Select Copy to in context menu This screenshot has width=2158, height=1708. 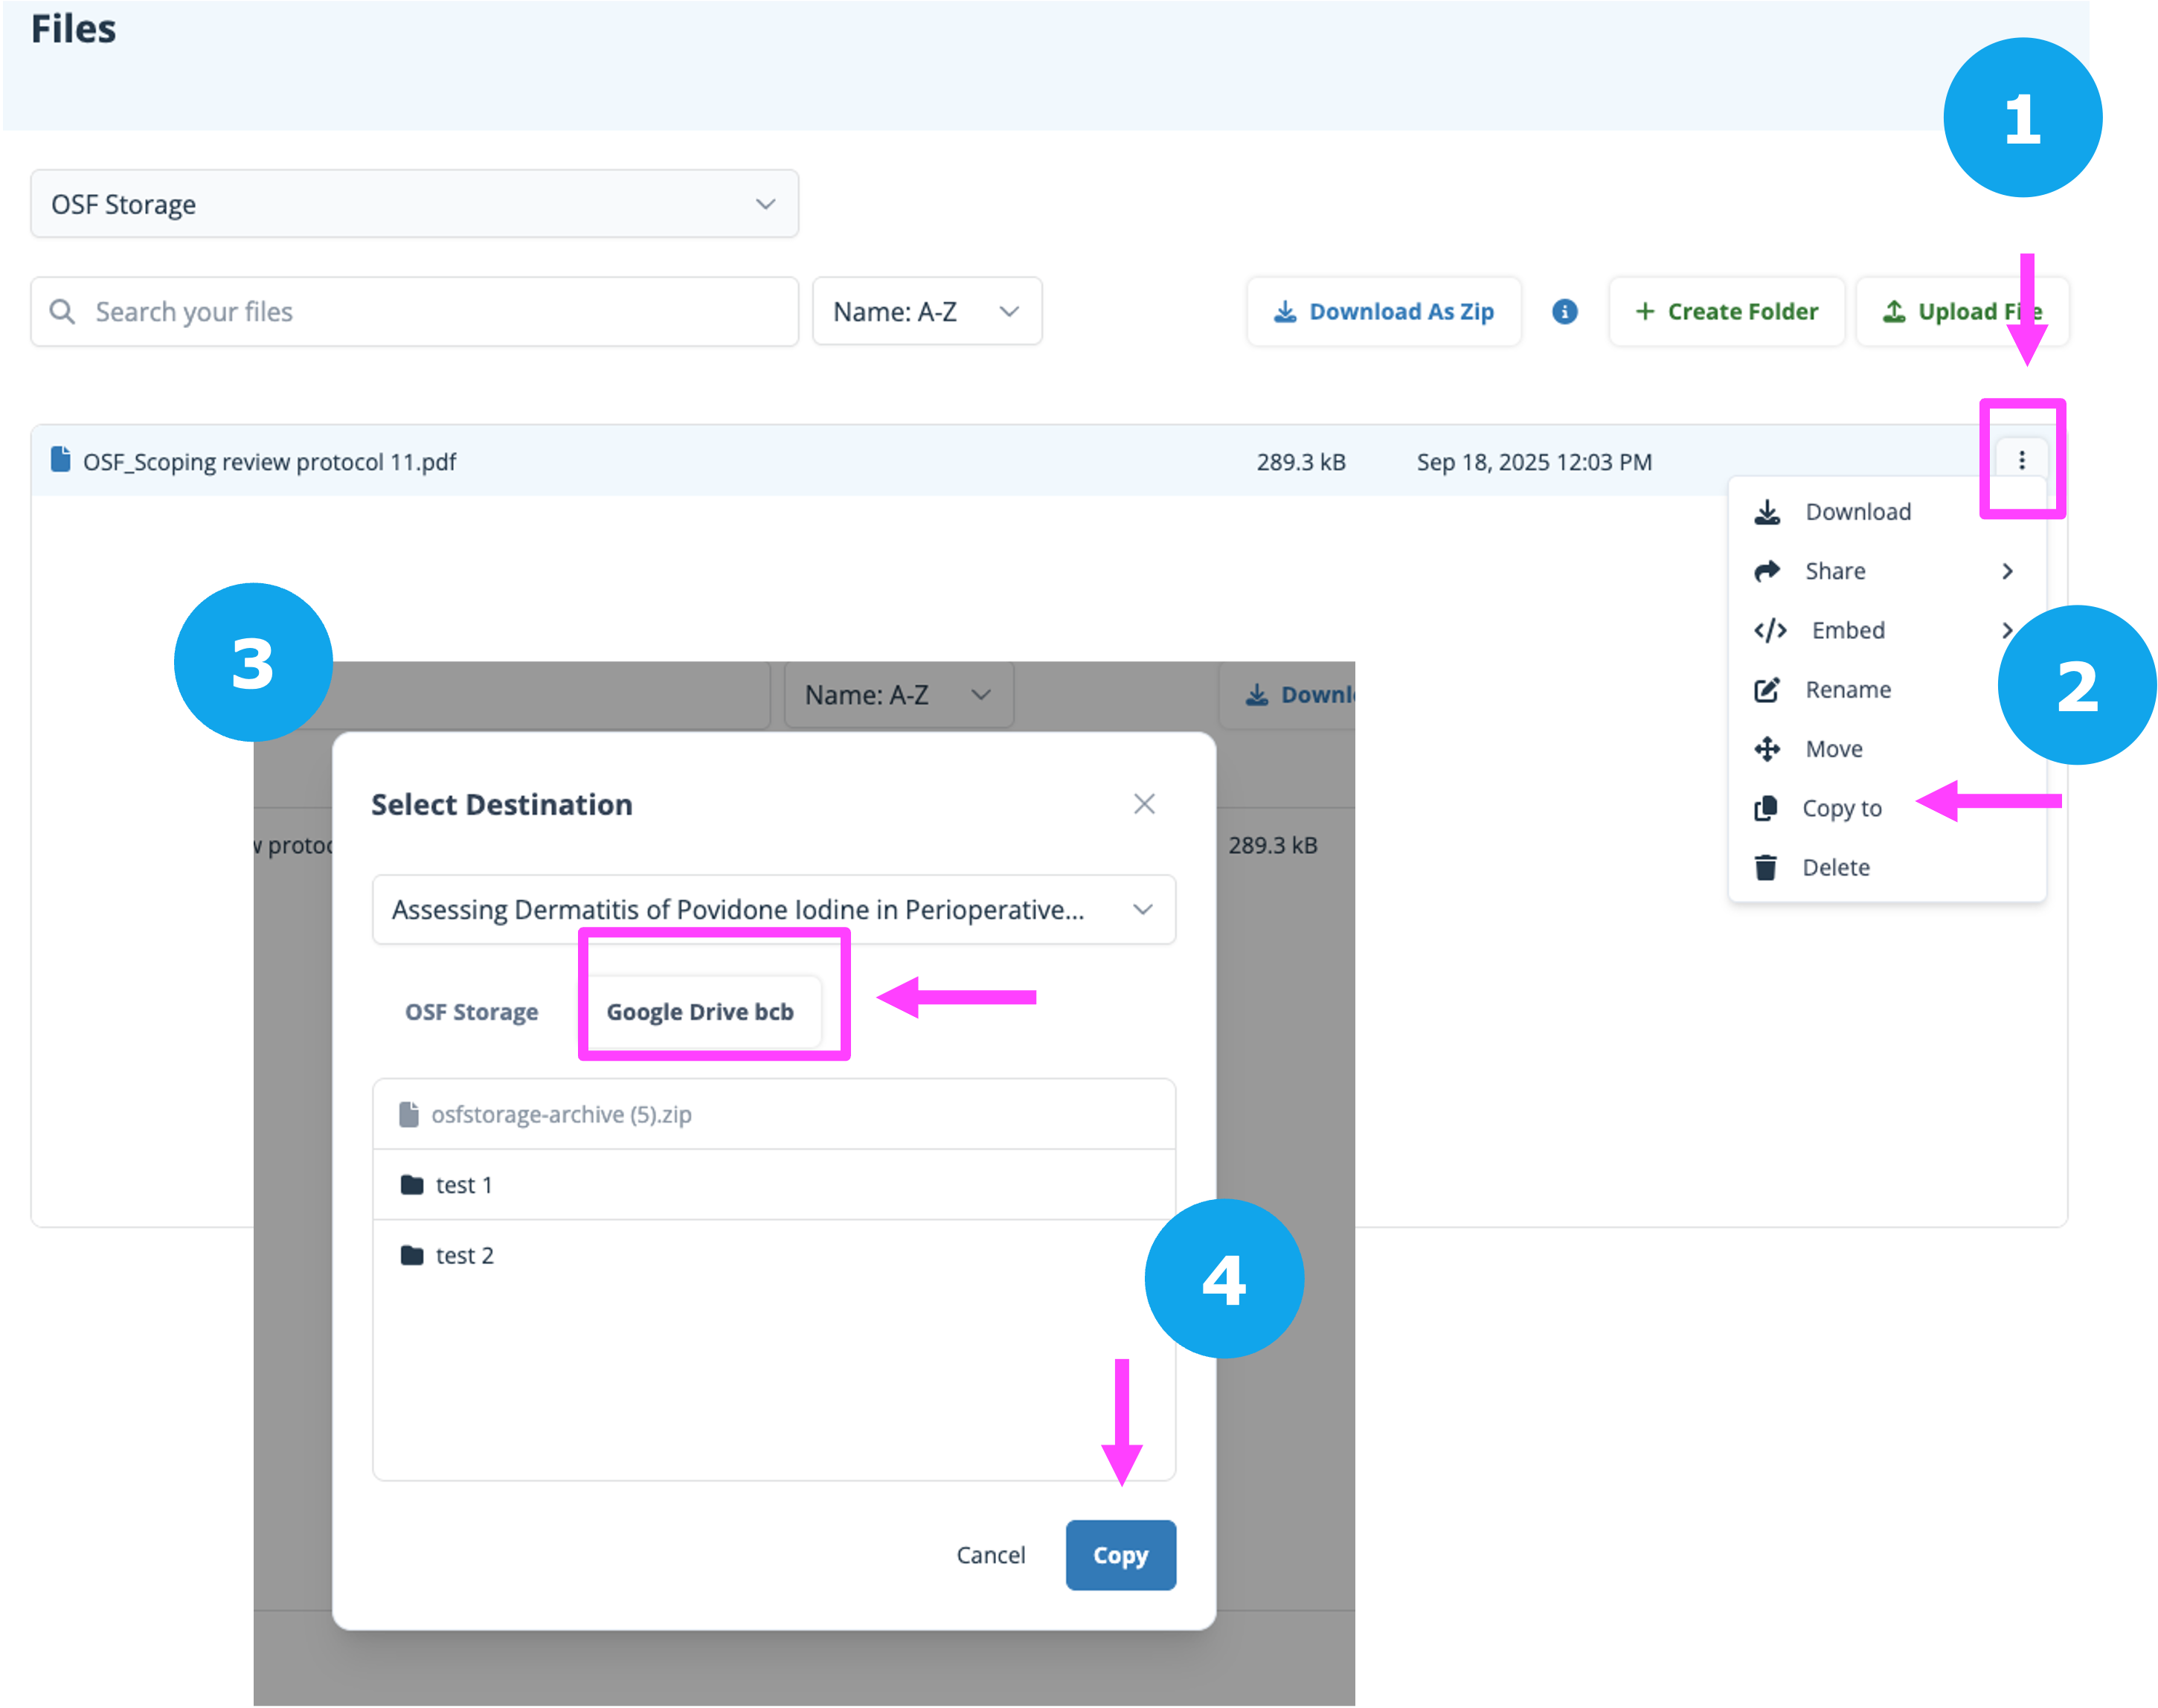click(x=1841, y=808)
